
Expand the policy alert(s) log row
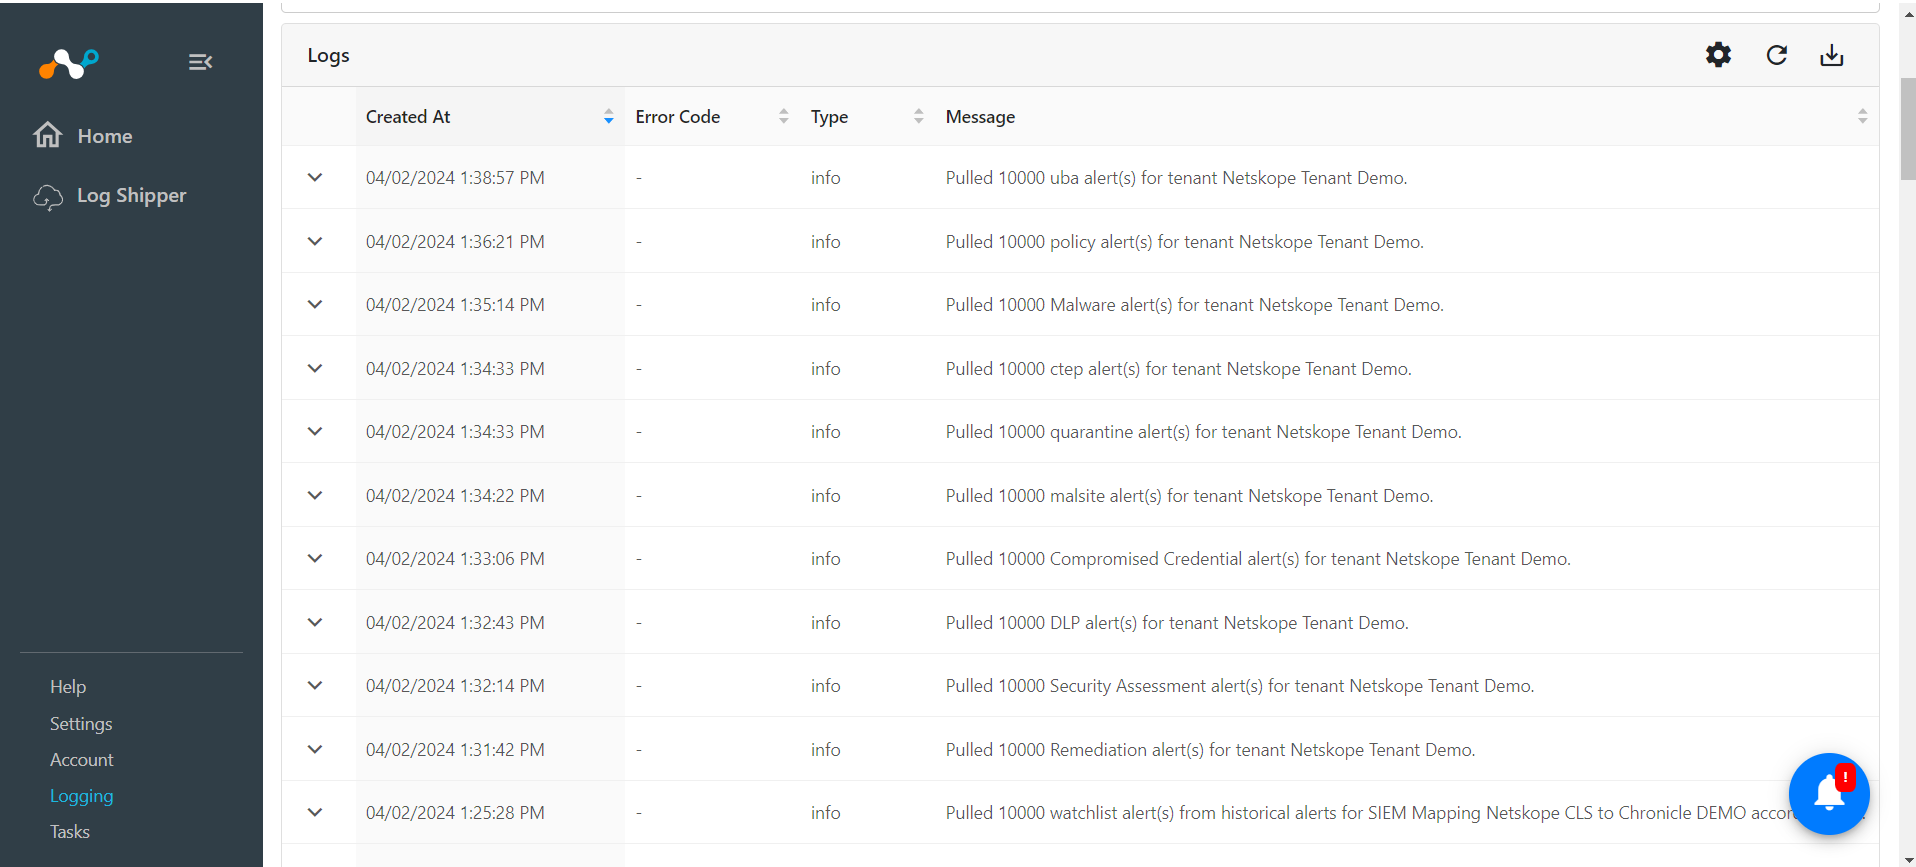(315, 241)
